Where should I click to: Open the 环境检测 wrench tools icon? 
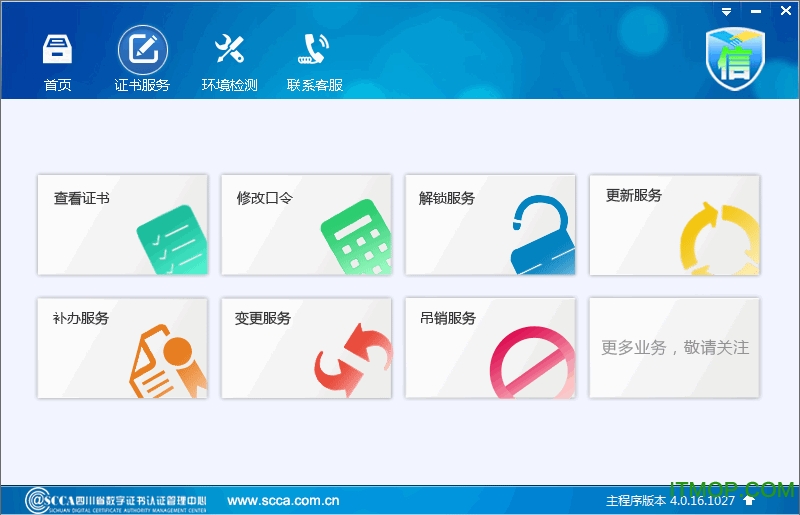(229, 60)
